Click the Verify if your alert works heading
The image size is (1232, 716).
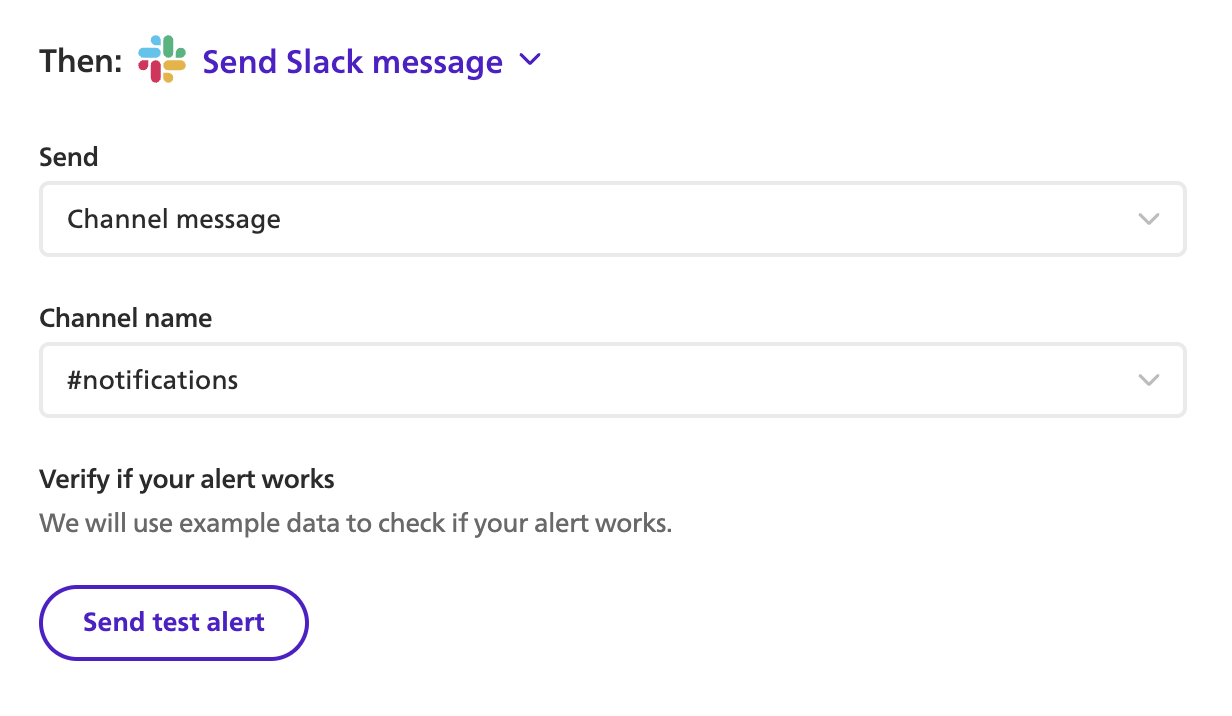187,479
